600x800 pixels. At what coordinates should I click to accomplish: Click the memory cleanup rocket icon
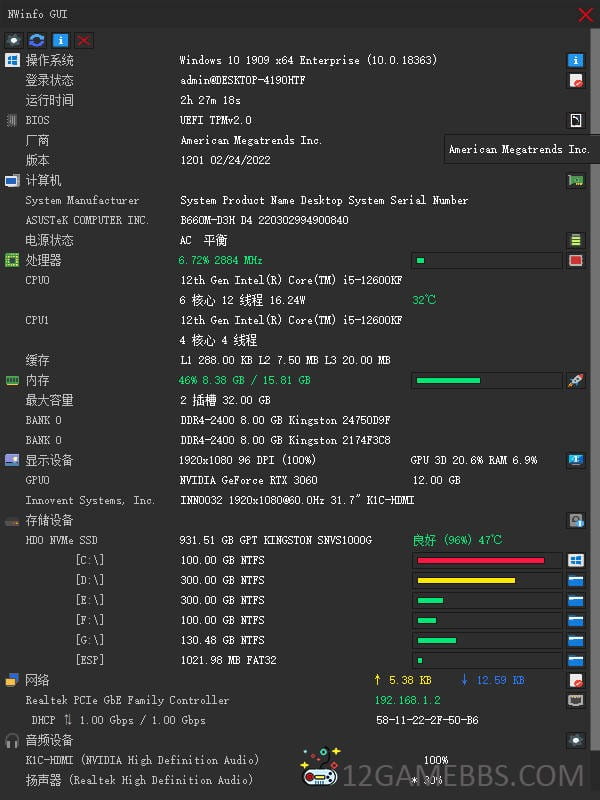tap(575, 380)
